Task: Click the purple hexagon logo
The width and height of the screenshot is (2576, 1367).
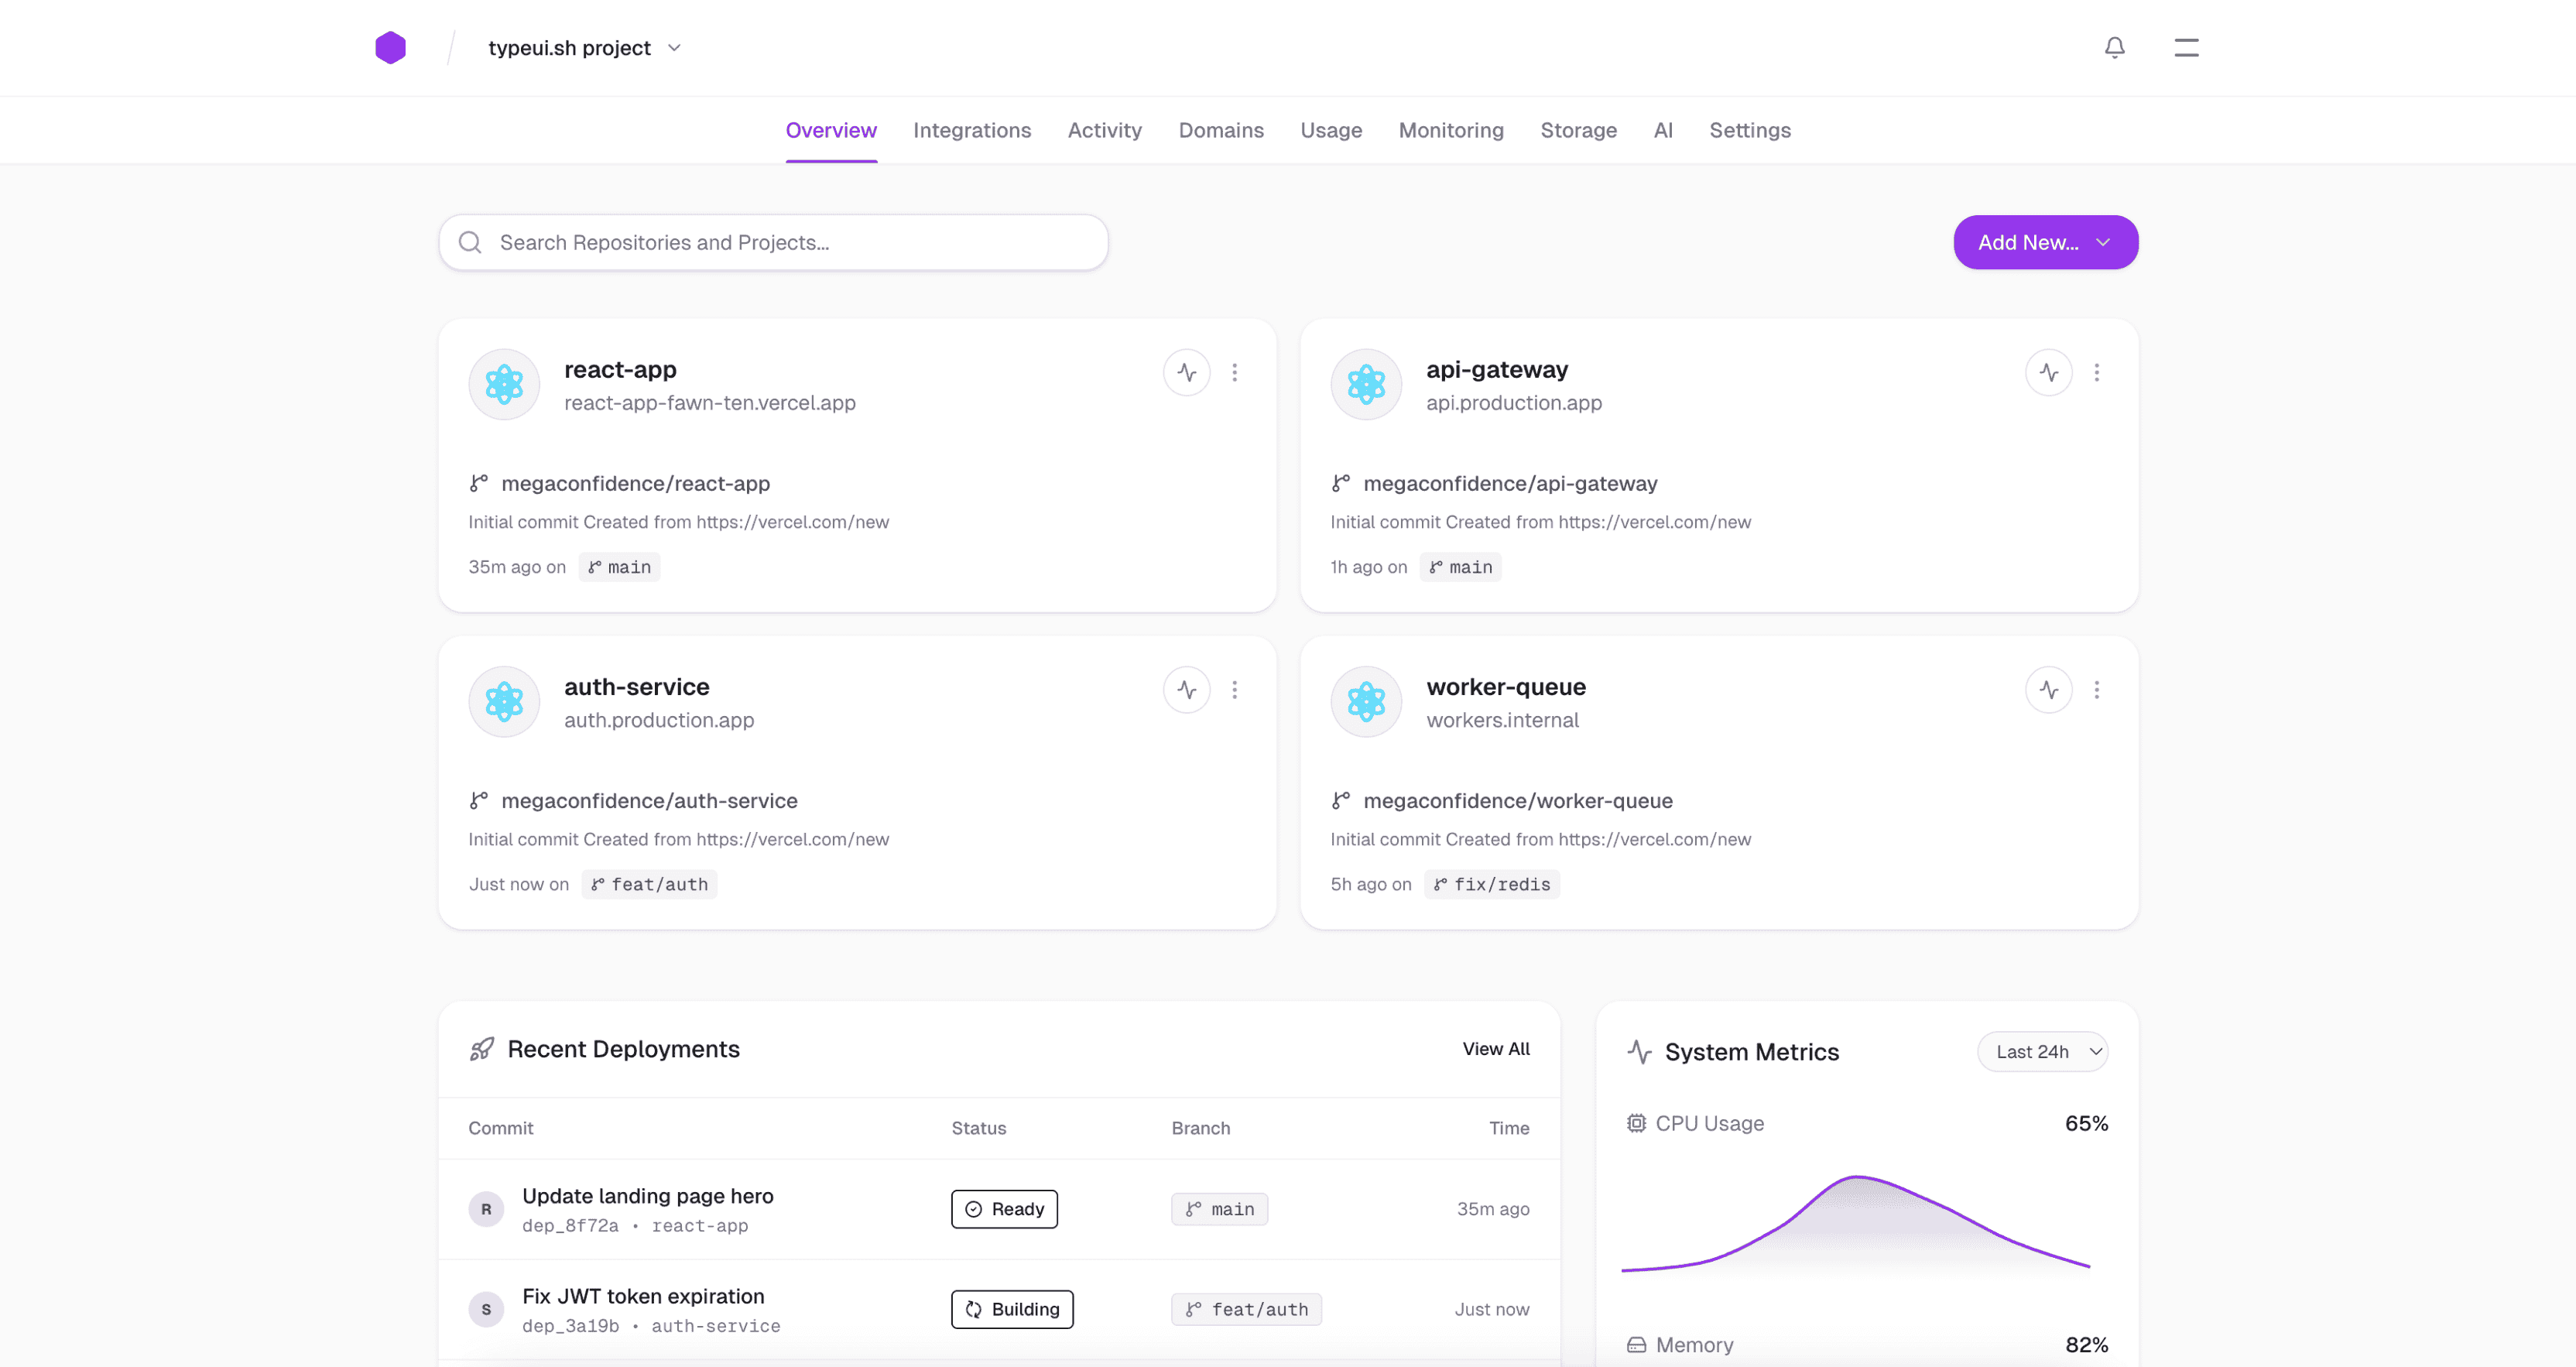Action: coord(391,47)
